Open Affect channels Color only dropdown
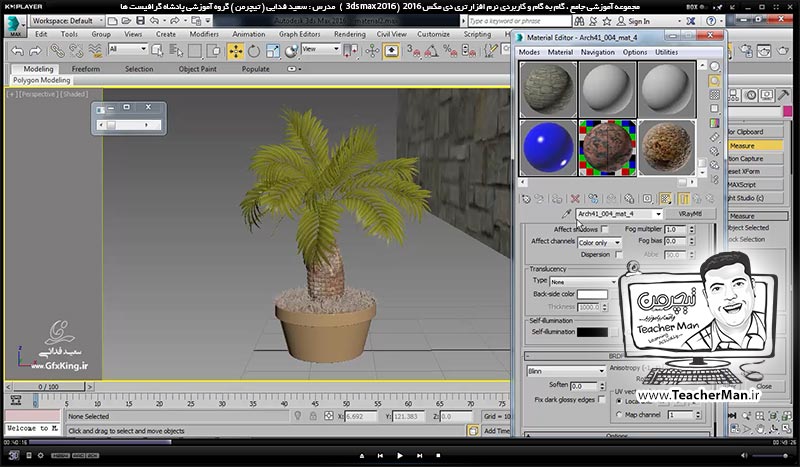800x467 pixels. click(599, 242)
